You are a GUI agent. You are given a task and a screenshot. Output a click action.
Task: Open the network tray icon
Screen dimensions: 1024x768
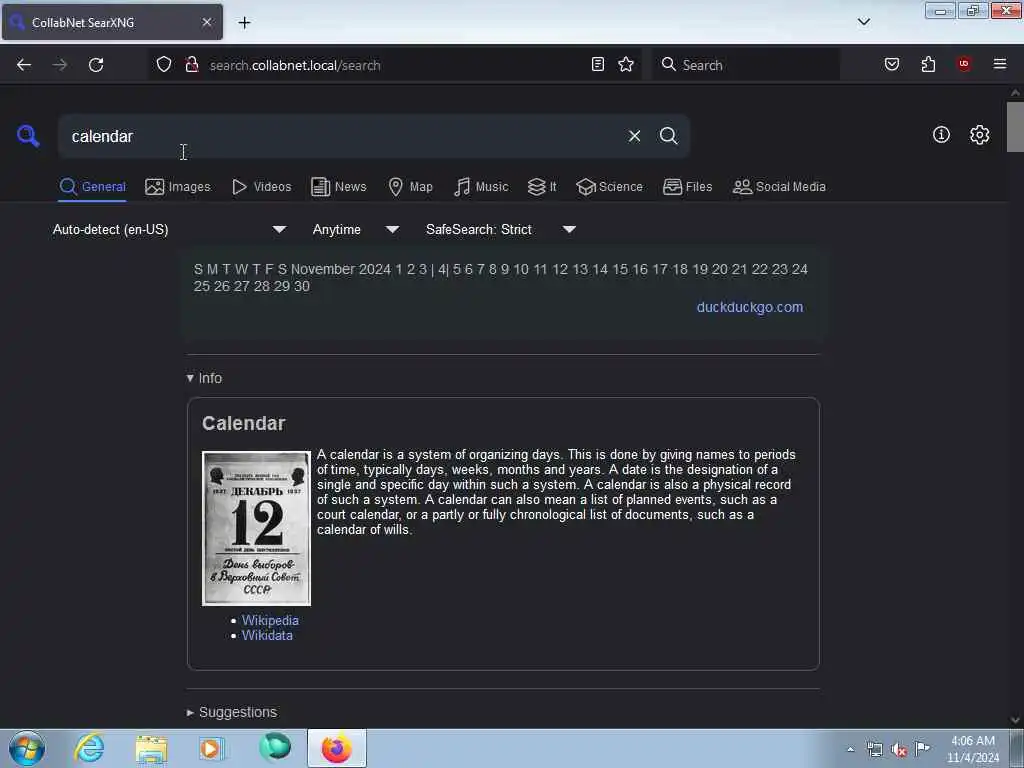click(x=874, y=749)
